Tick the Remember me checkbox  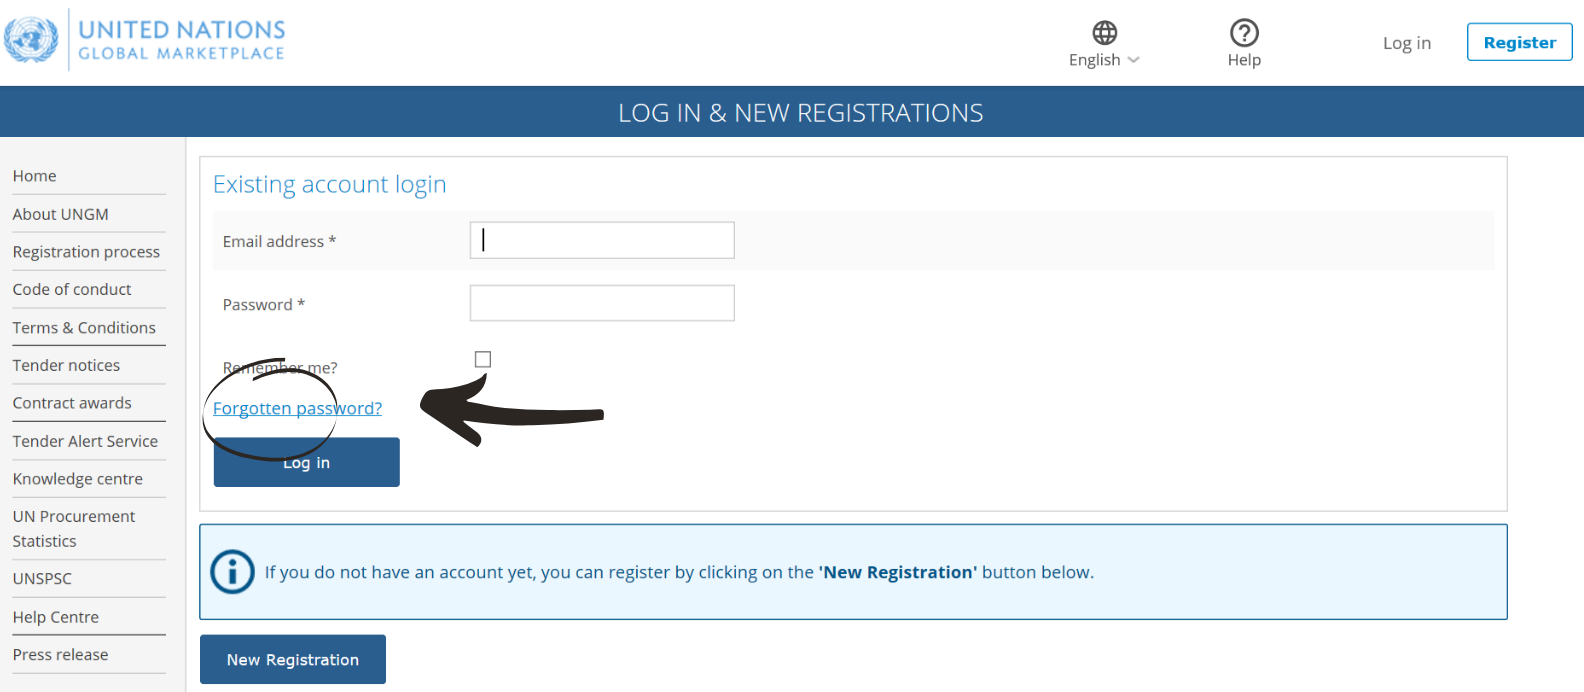pos(483,359)
